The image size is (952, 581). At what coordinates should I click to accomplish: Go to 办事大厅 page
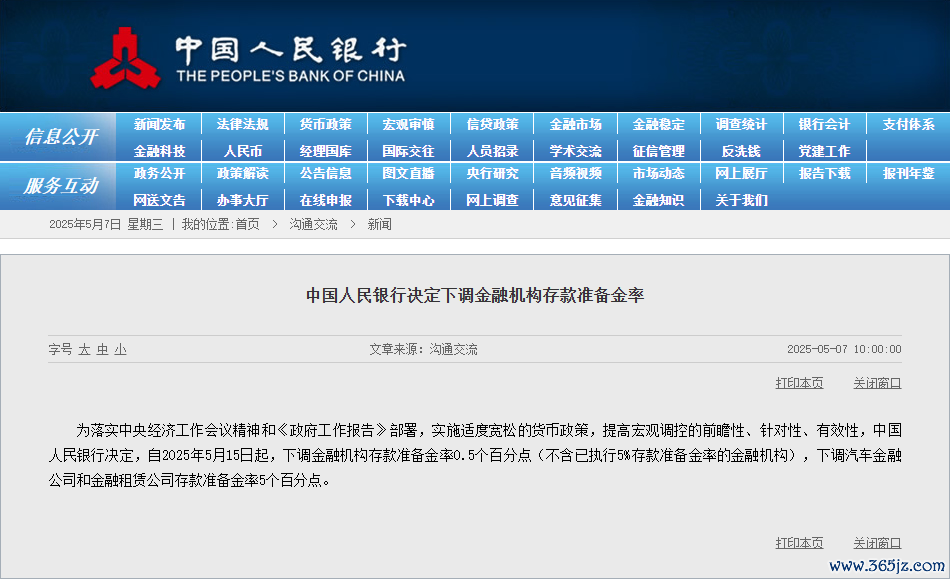pyautogui.click(x=242, y=200)
